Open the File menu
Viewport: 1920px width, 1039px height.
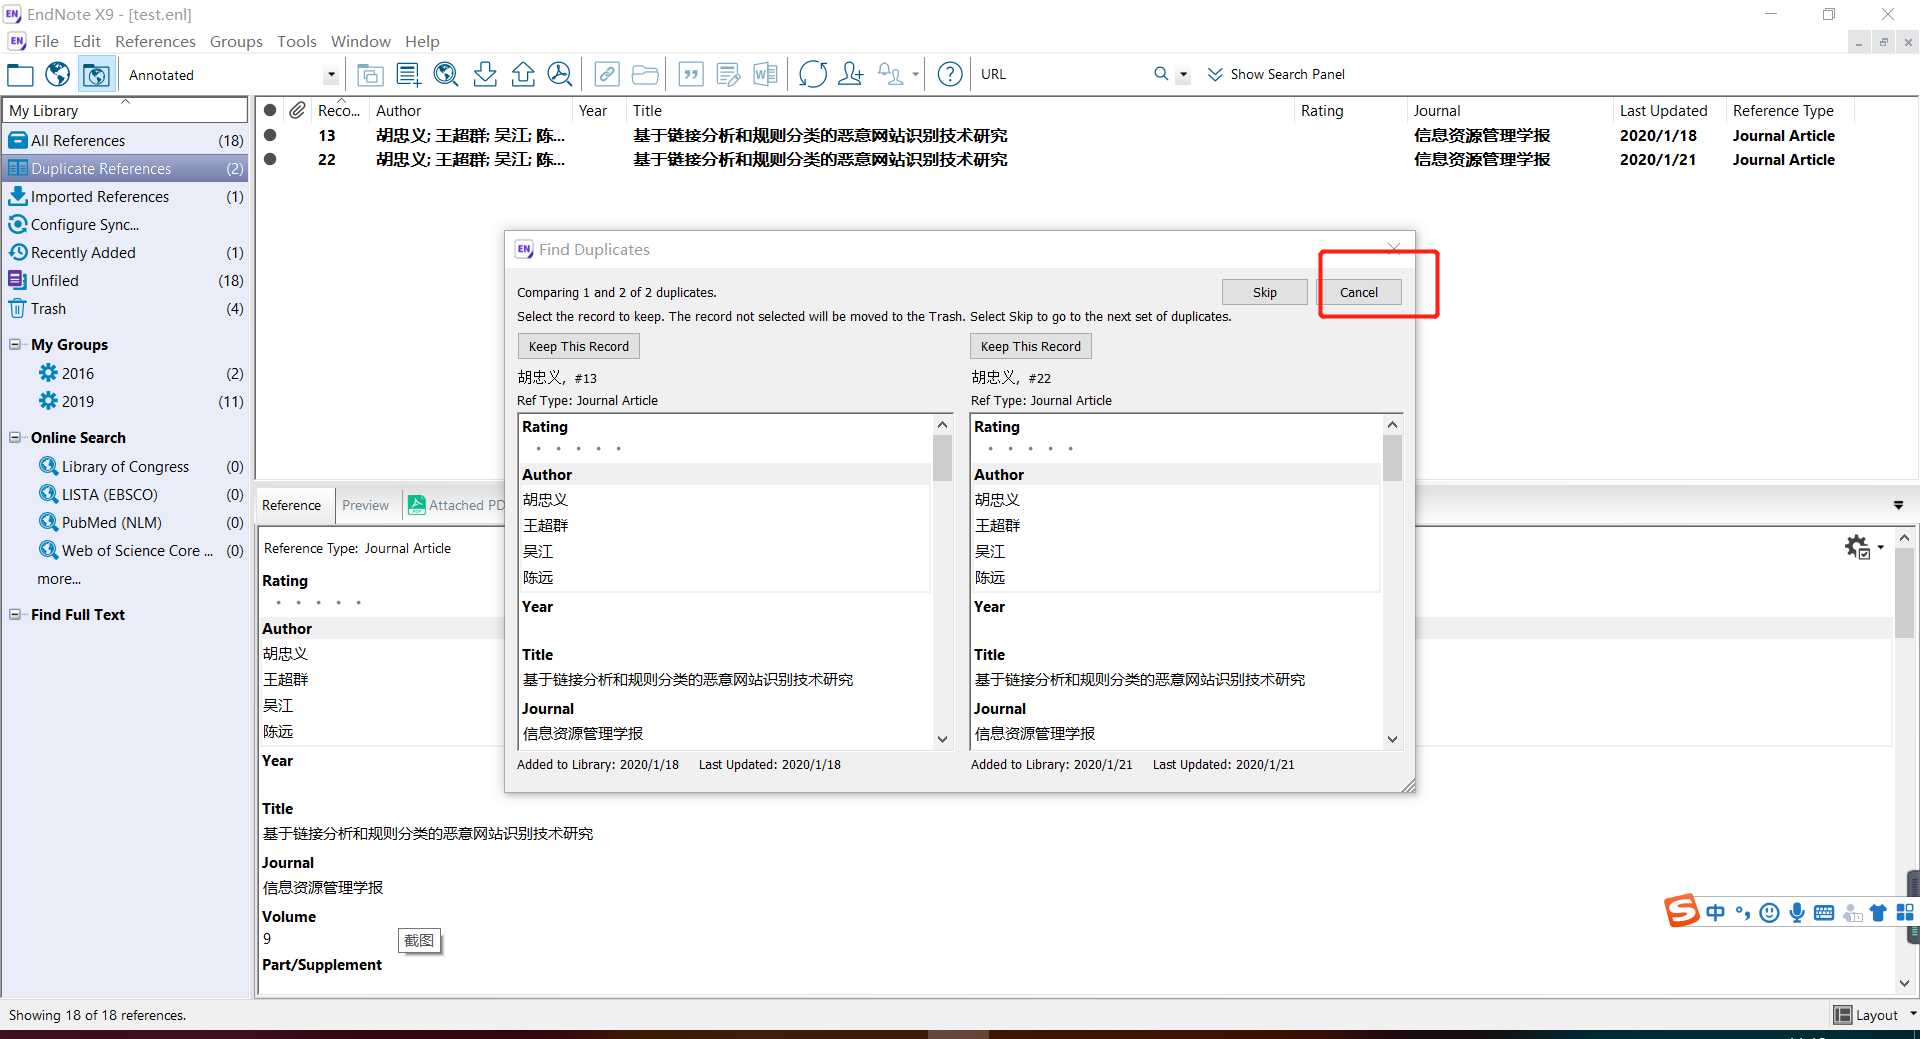point(46,41)
